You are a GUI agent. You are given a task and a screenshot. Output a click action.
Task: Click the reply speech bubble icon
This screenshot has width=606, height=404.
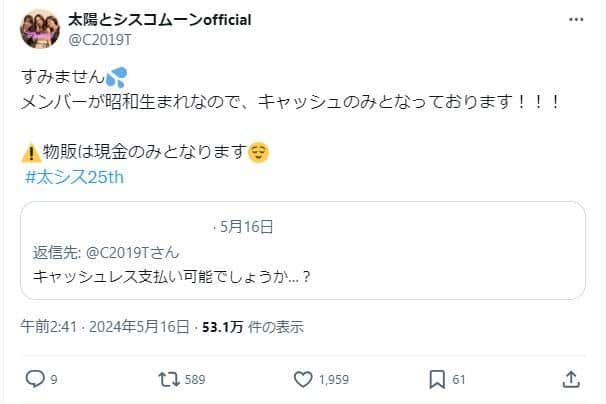click(x=33, y=379)
